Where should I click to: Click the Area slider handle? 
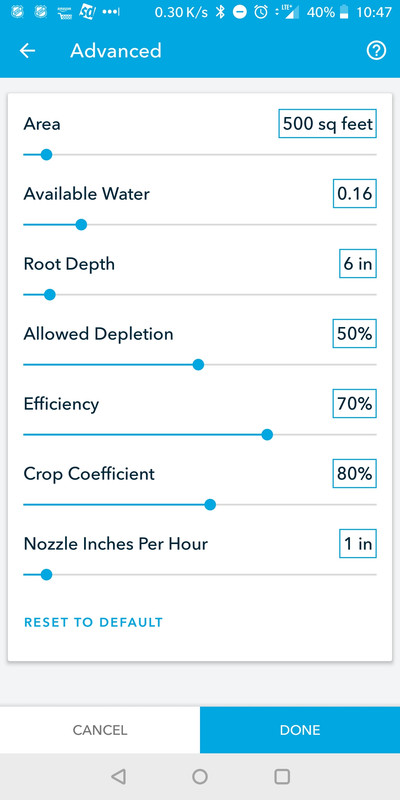46,155
